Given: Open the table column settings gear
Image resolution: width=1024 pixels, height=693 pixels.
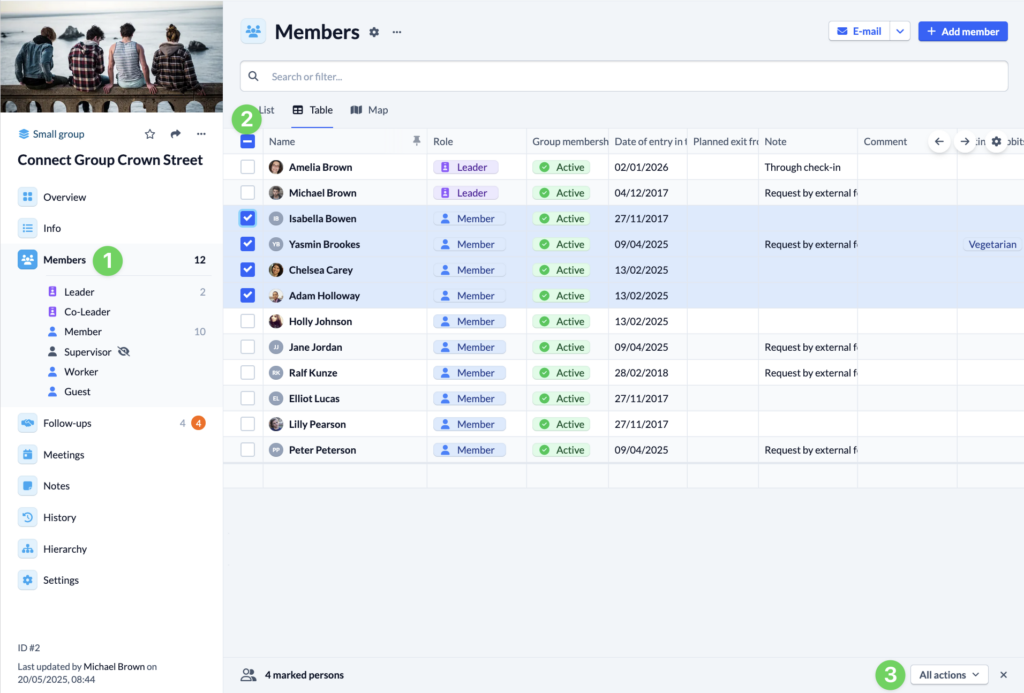Looking at the screenshot, I should (995, 141).
